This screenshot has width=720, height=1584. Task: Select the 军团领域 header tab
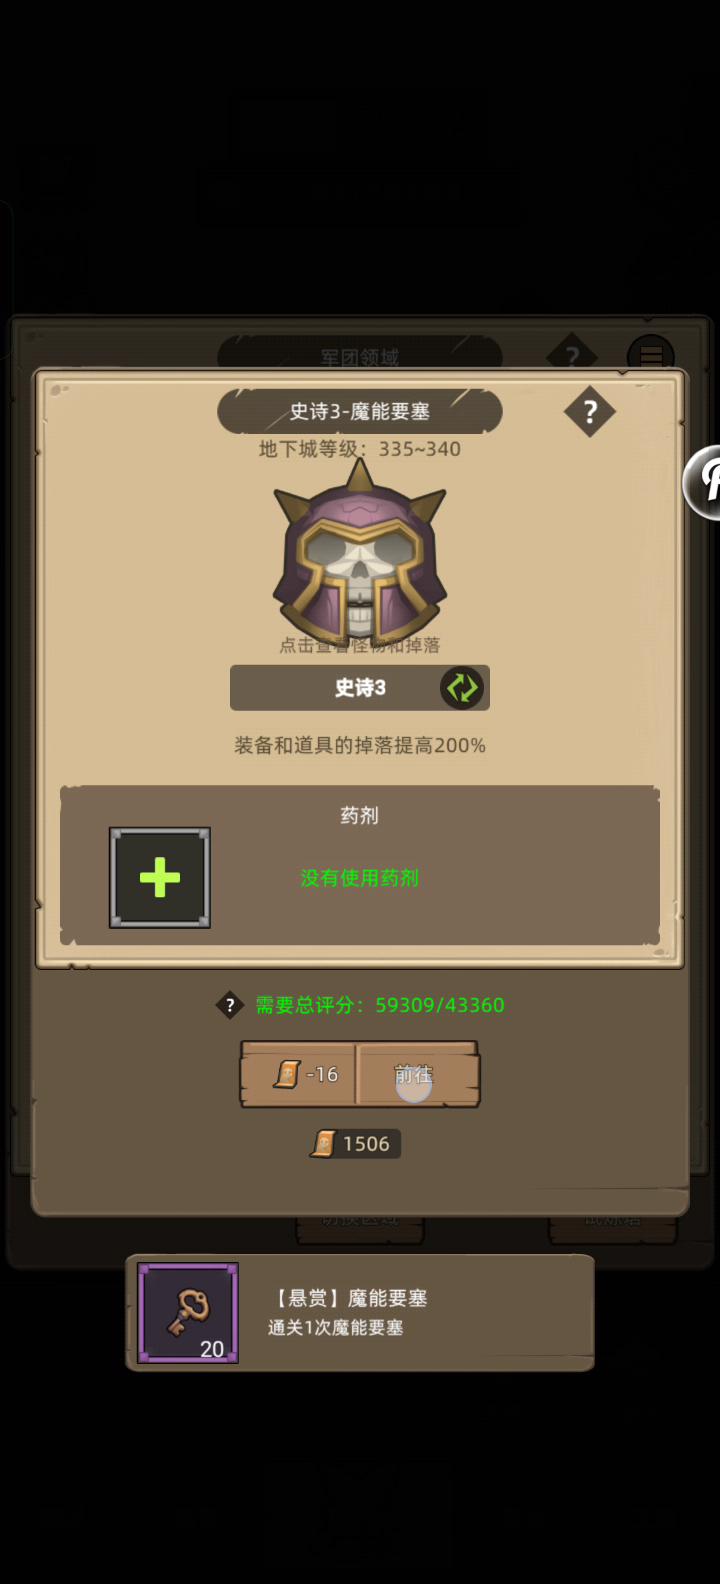360,356
